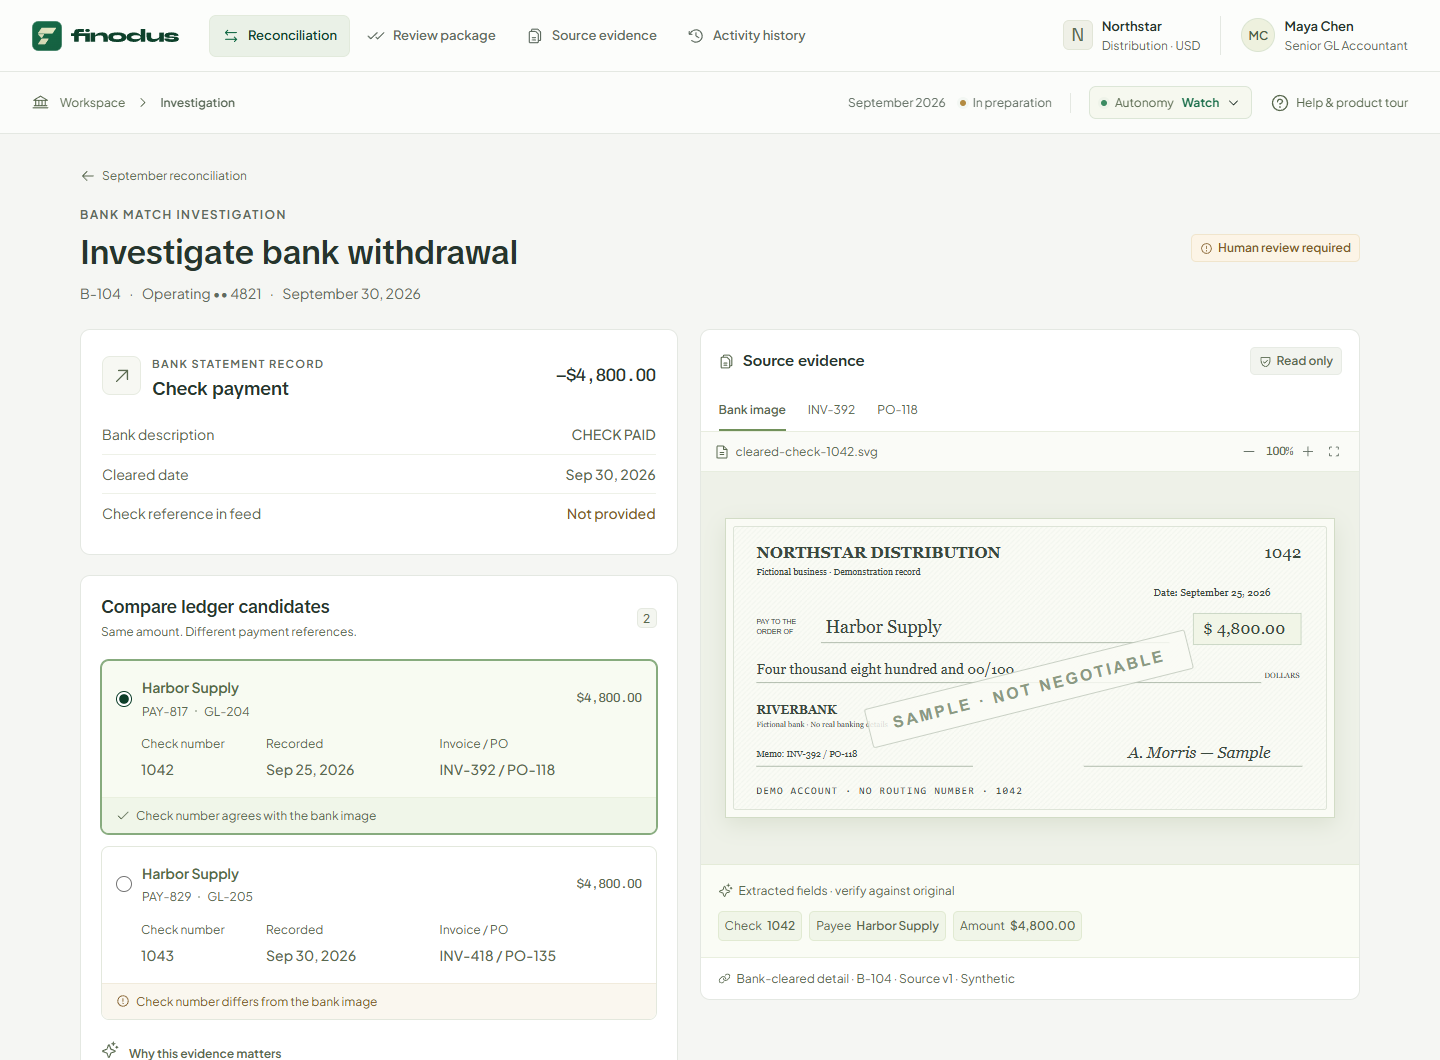Click the Workspace breadcrumb link

(x=92, y=103)
